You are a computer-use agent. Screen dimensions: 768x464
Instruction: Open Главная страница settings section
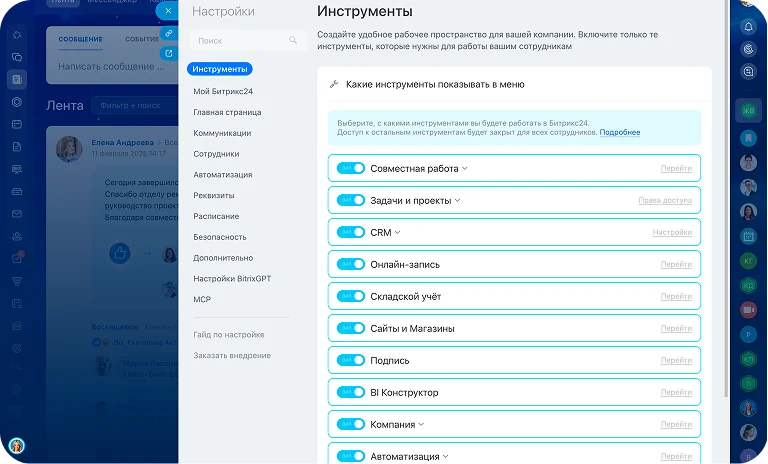pos(227,112)
